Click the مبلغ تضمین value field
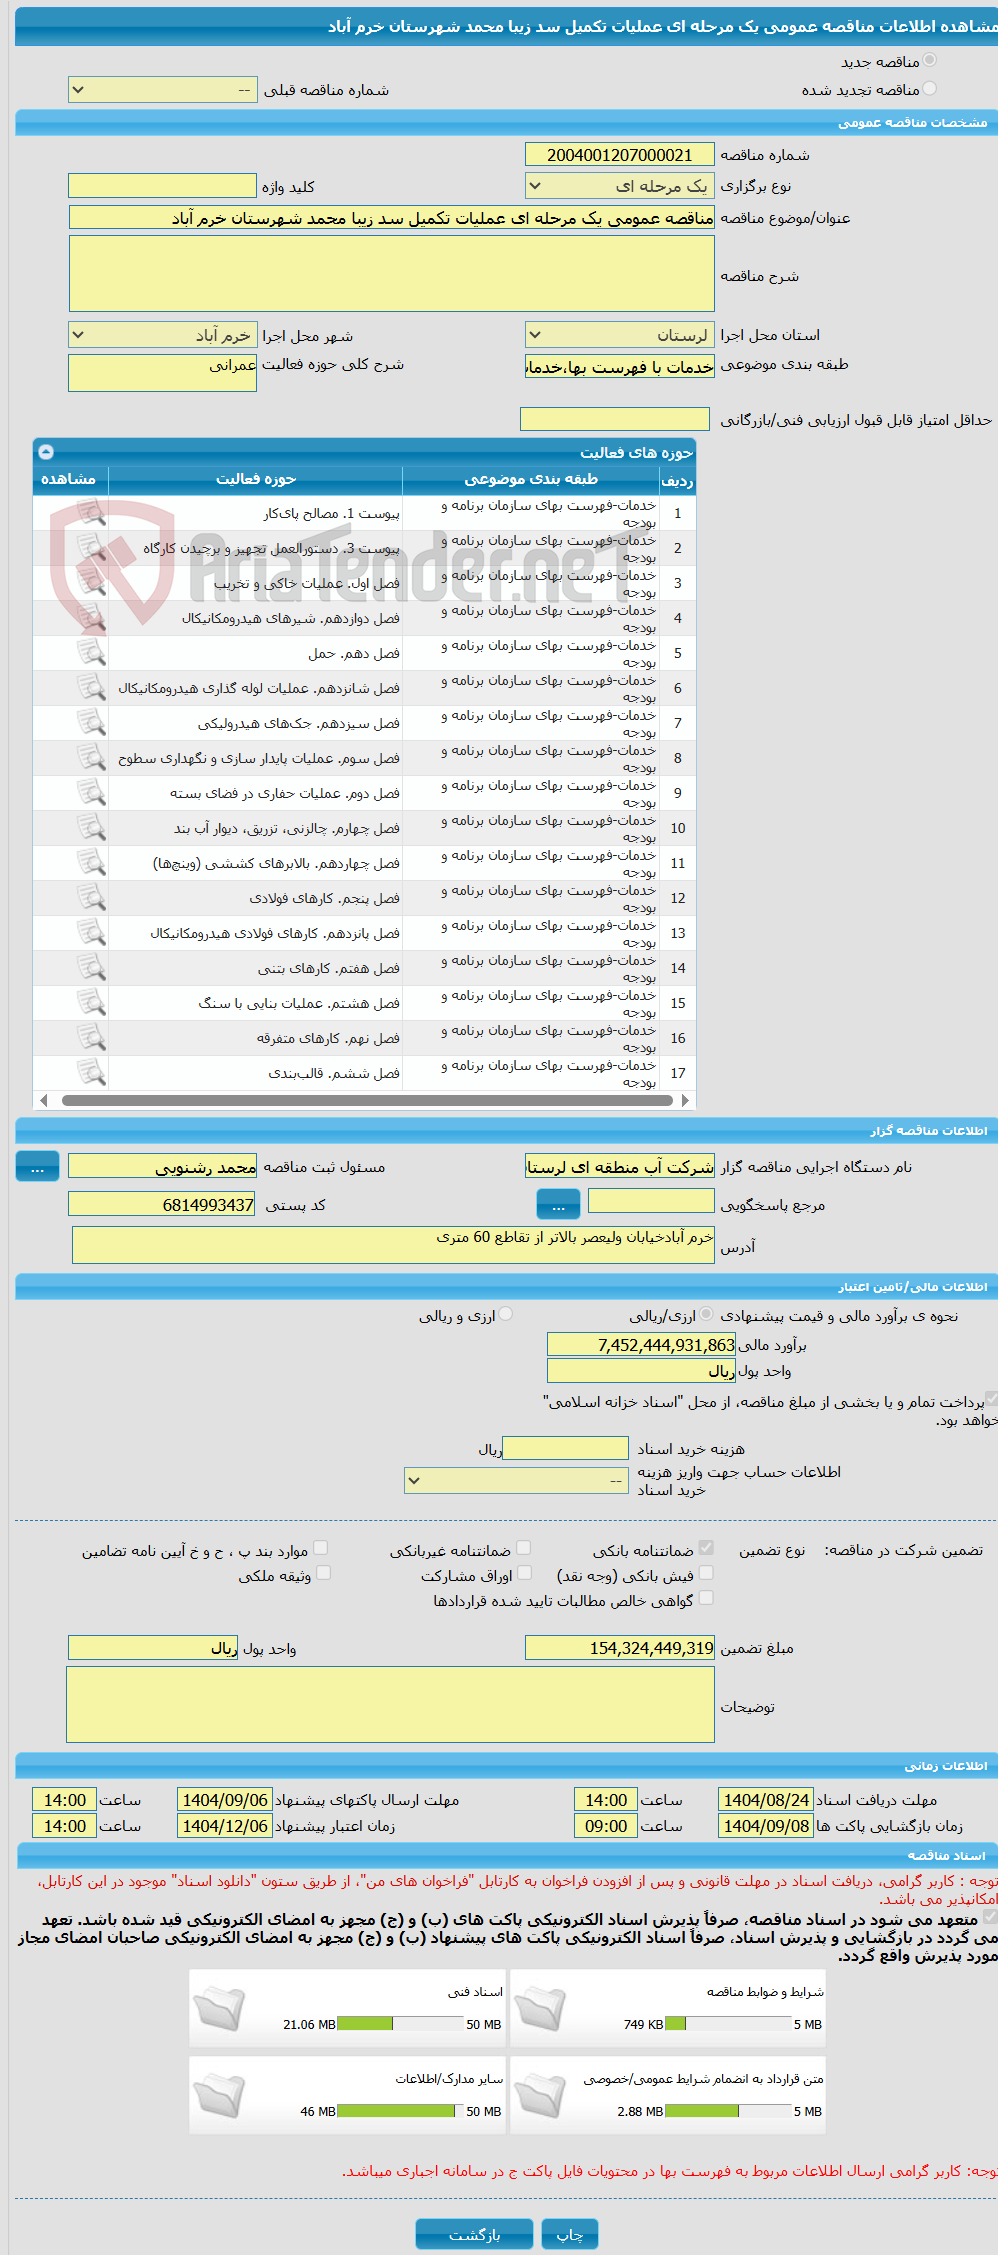Viewport: 998px width, 2255px height. click(x=620, y=1648)
